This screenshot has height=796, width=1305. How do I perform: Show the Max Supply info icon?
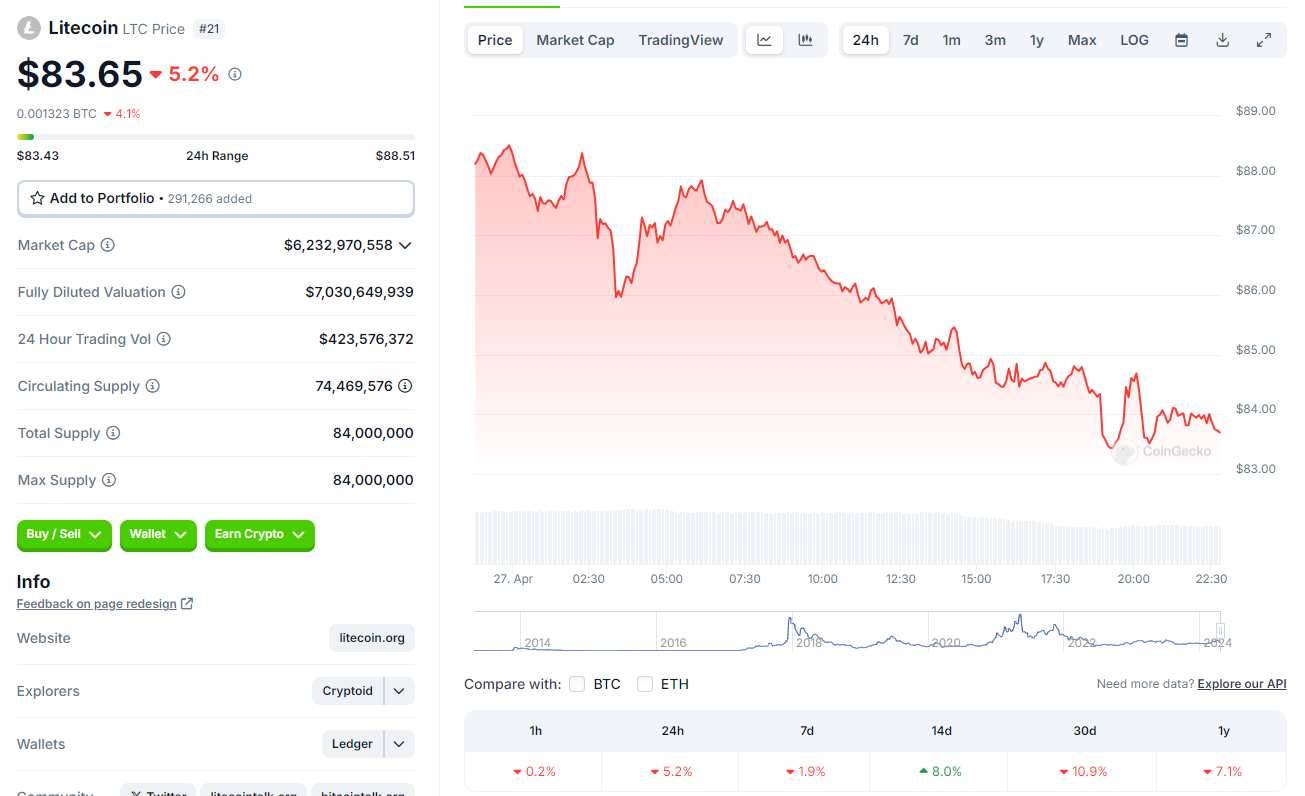(108, 480)
